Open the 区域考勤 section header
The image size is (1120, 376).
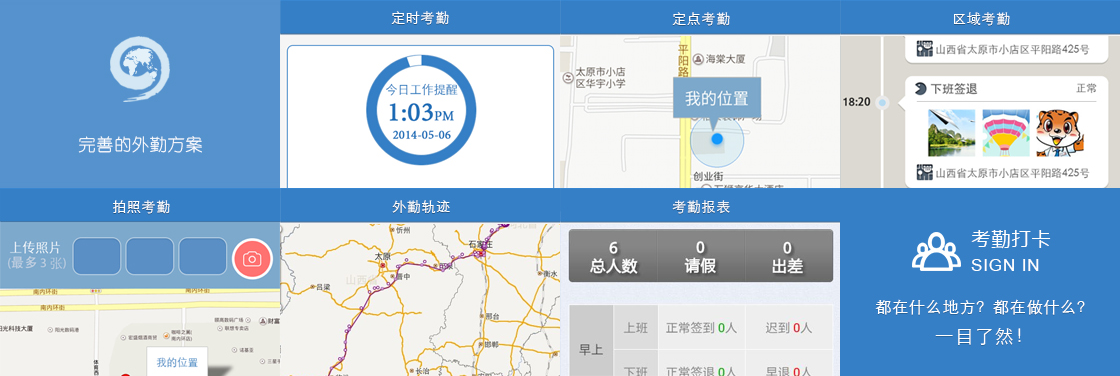(x=980, y=18)
